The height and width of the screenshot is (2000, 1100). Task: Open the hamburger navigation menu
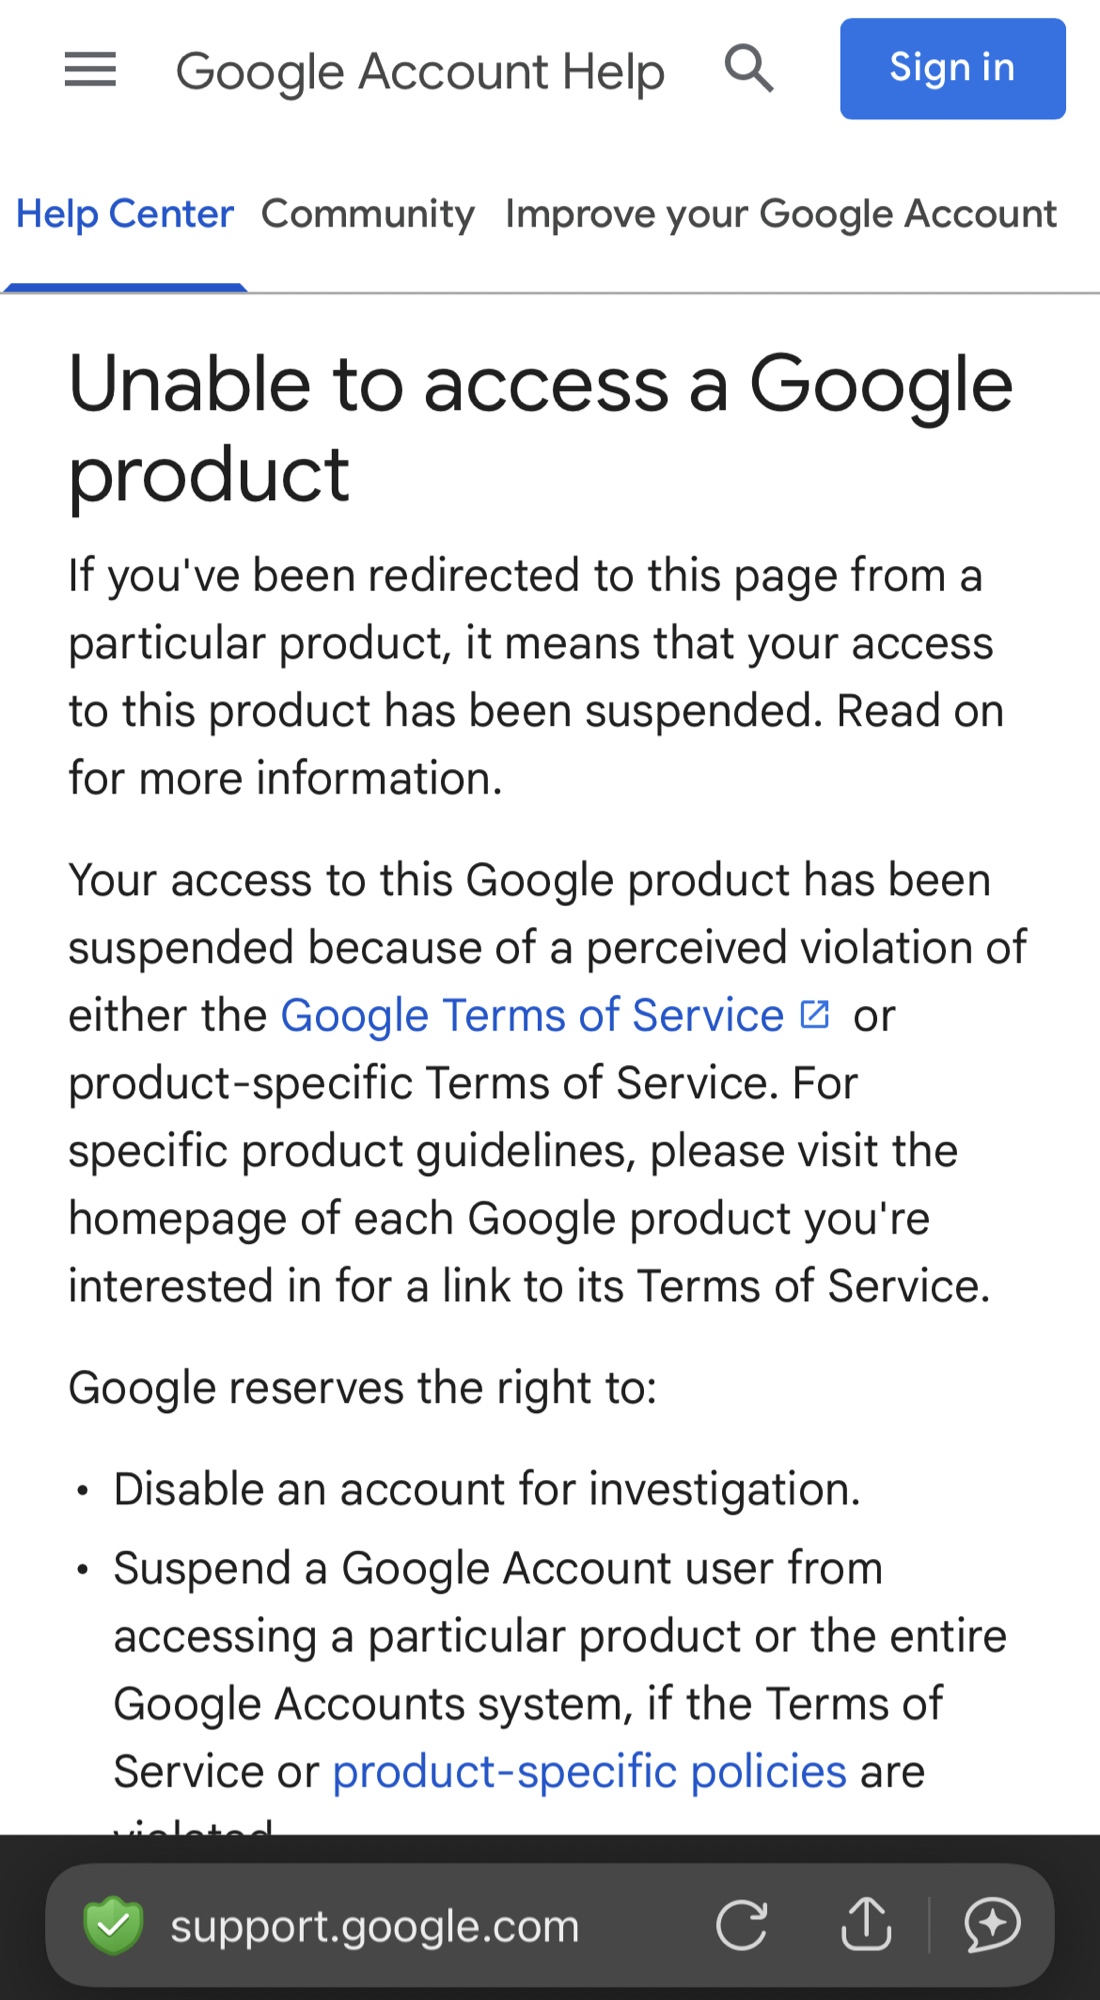click(90, 70)
